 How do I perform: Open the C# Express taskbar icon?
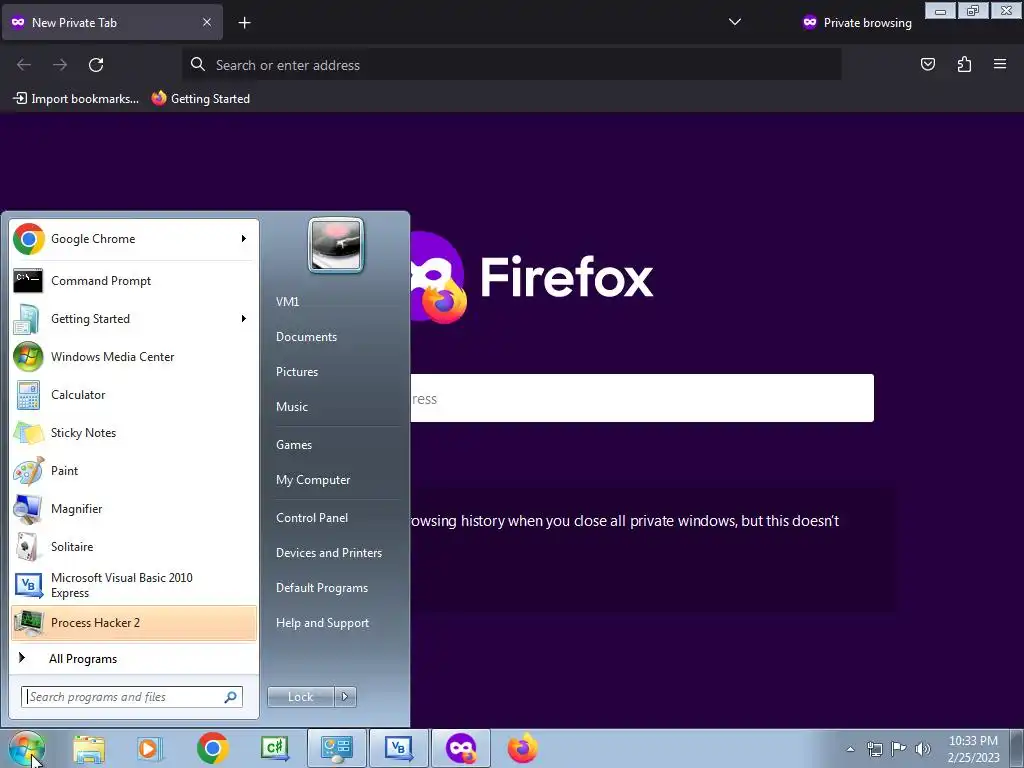point(274,748)
